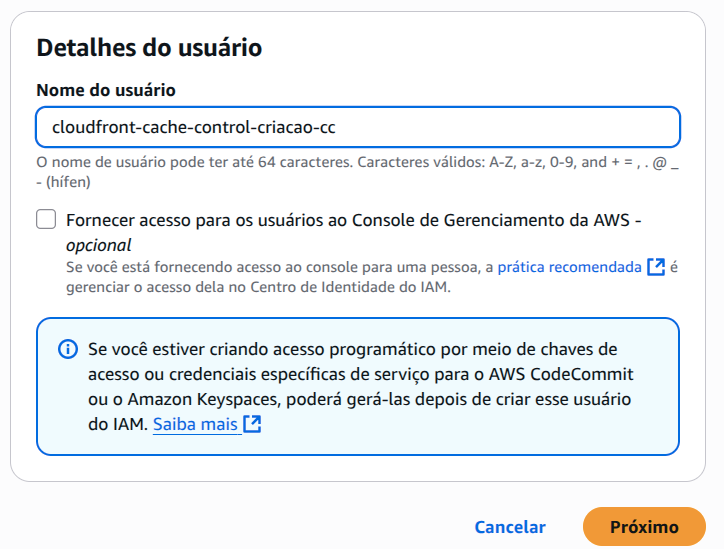Focus the "Nome do usuário" text field

pyautogui.click(x=358, y=127)
